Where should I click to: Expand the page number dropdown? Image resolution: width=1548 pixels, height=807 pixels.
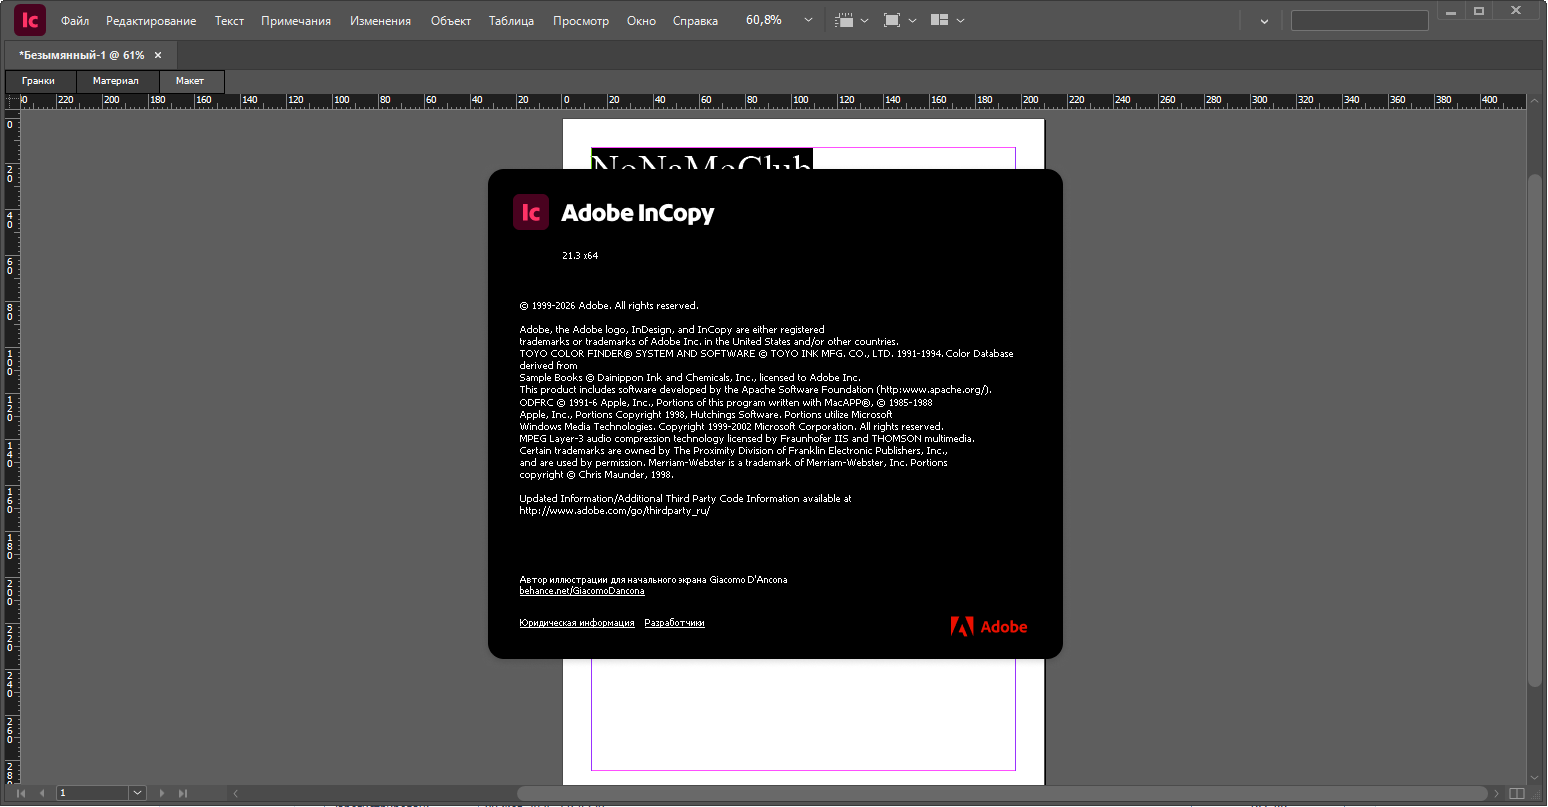(138, 793)
